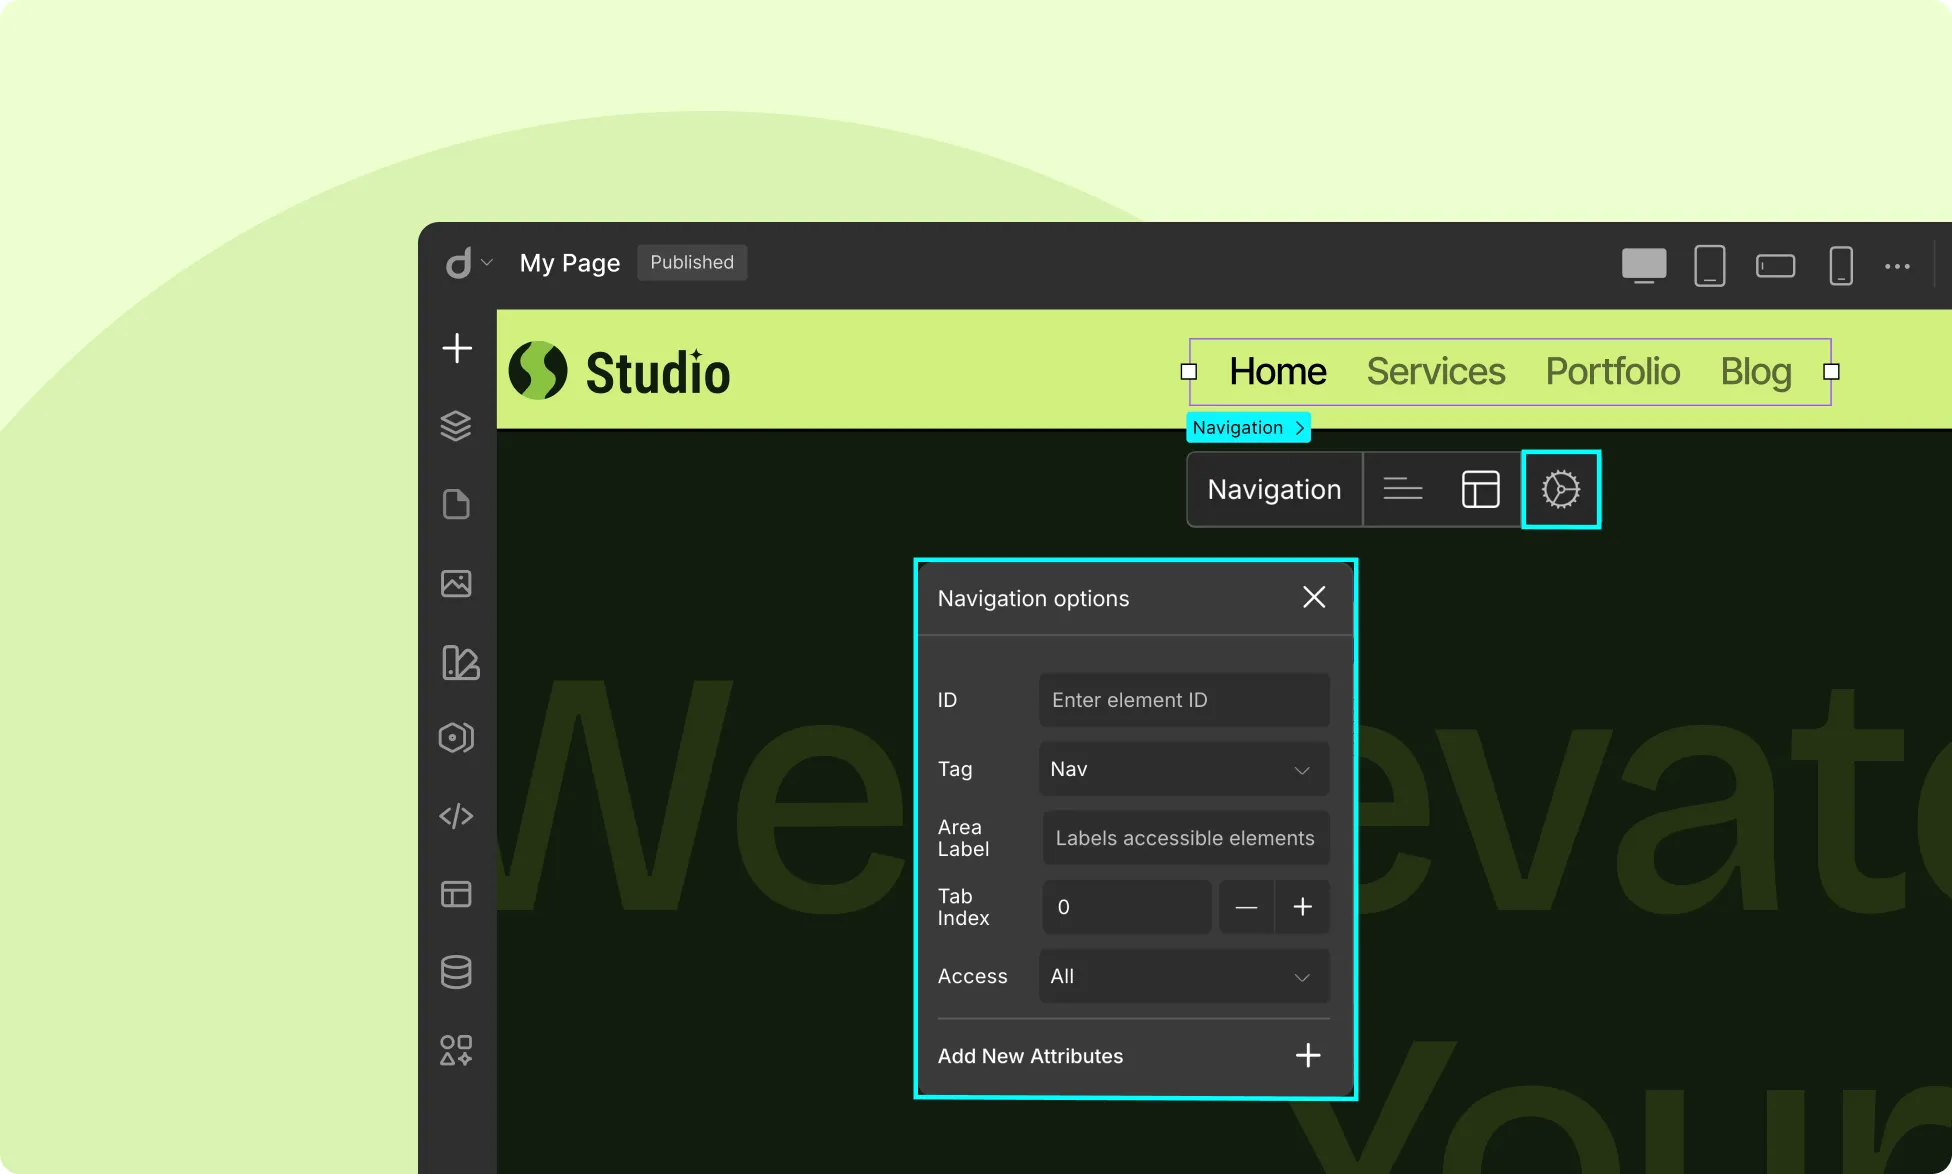Click the Published status badge
This screenshot has width=1952, height=1174.
[x=692, y=262]
